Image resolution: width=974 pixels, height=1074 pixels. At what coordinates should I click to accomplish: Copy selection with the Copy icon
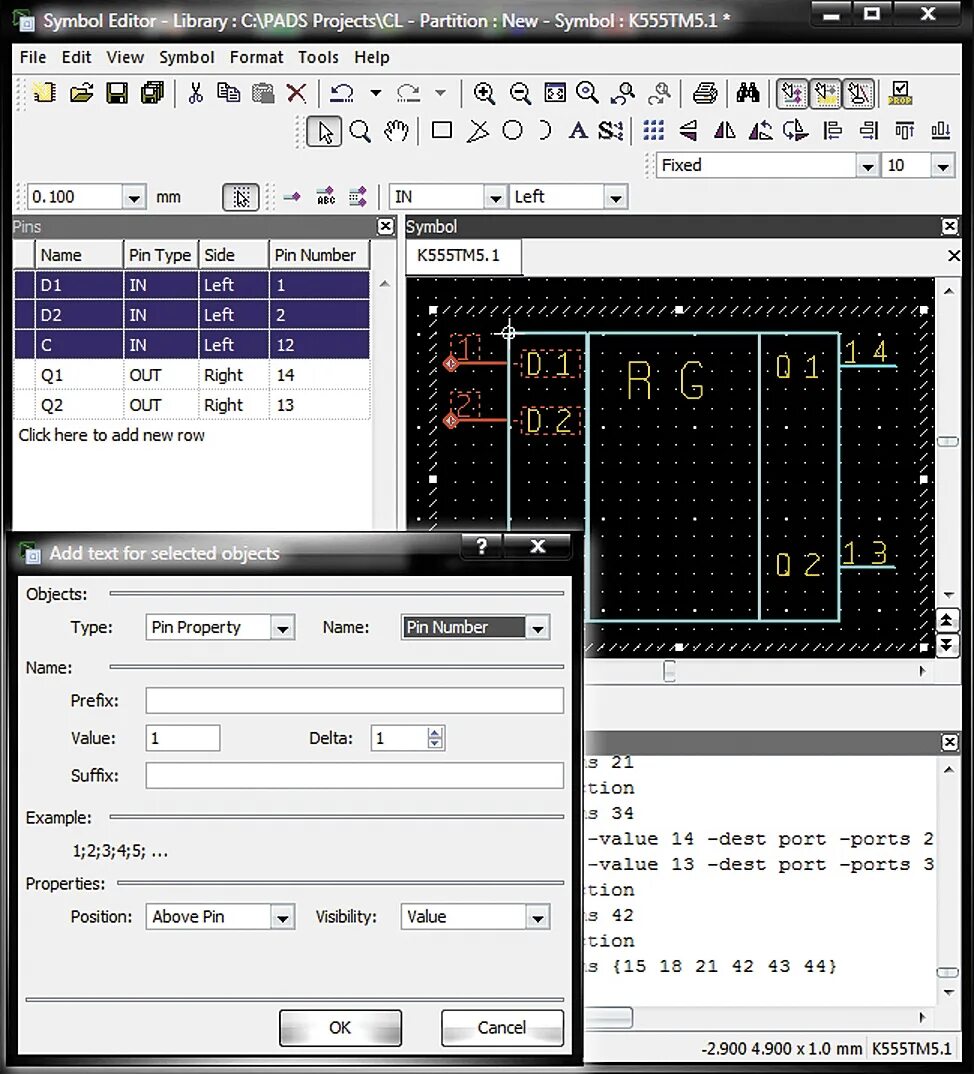228,92
